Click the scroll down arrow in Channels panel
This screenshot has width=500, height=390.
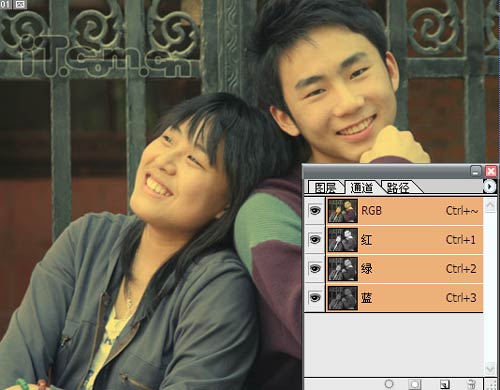(x=490, y=369)
